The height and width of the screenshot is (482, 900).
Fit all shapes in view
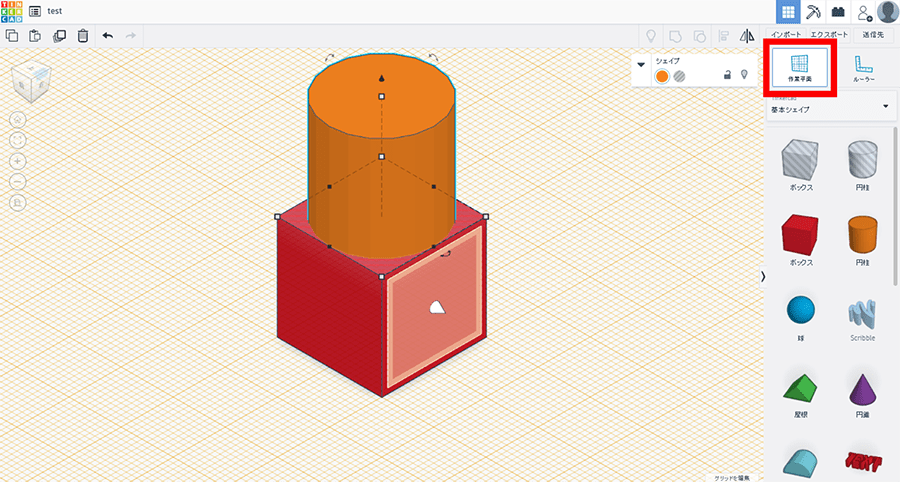18,140
